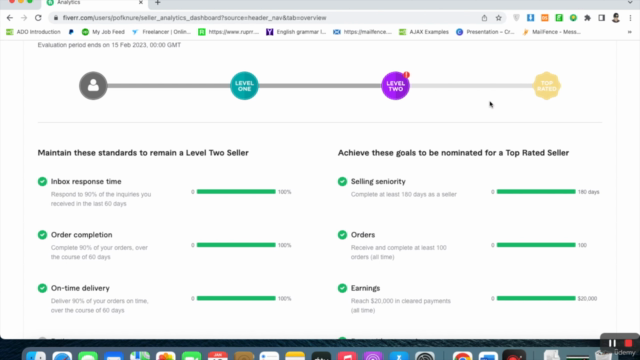Click the fiverr.com address bar
Image resolution: width=640 pixels, height=360 pixels.
click(194, 18)
